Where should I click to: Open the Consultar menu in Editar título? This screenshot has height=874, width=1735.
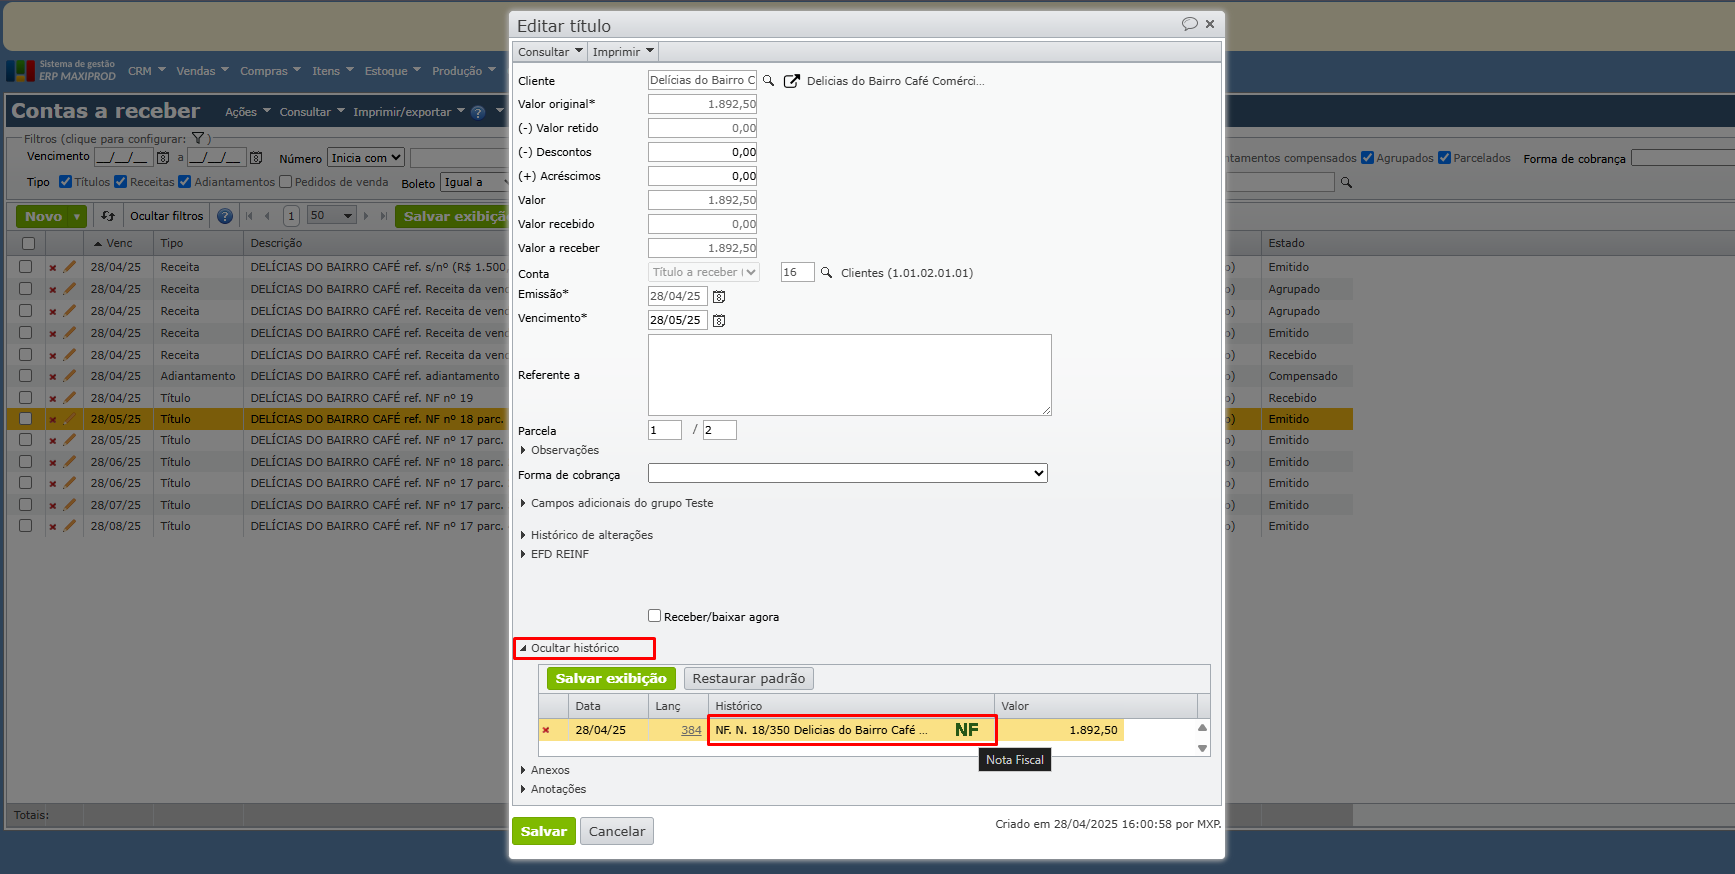[550, 52]
